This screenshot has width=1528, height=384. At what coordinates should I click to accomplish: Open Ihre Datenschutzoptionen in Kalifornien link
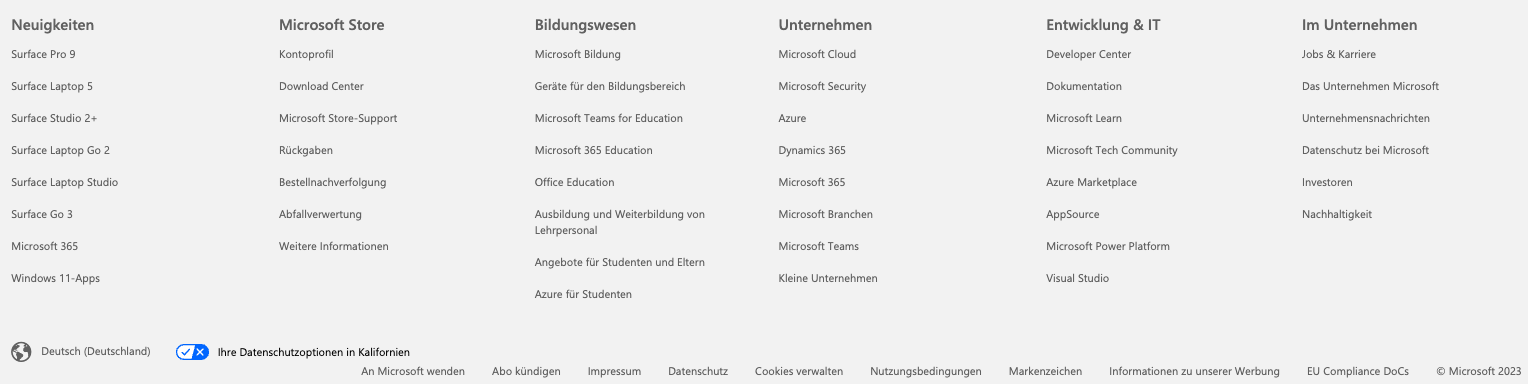314,353
